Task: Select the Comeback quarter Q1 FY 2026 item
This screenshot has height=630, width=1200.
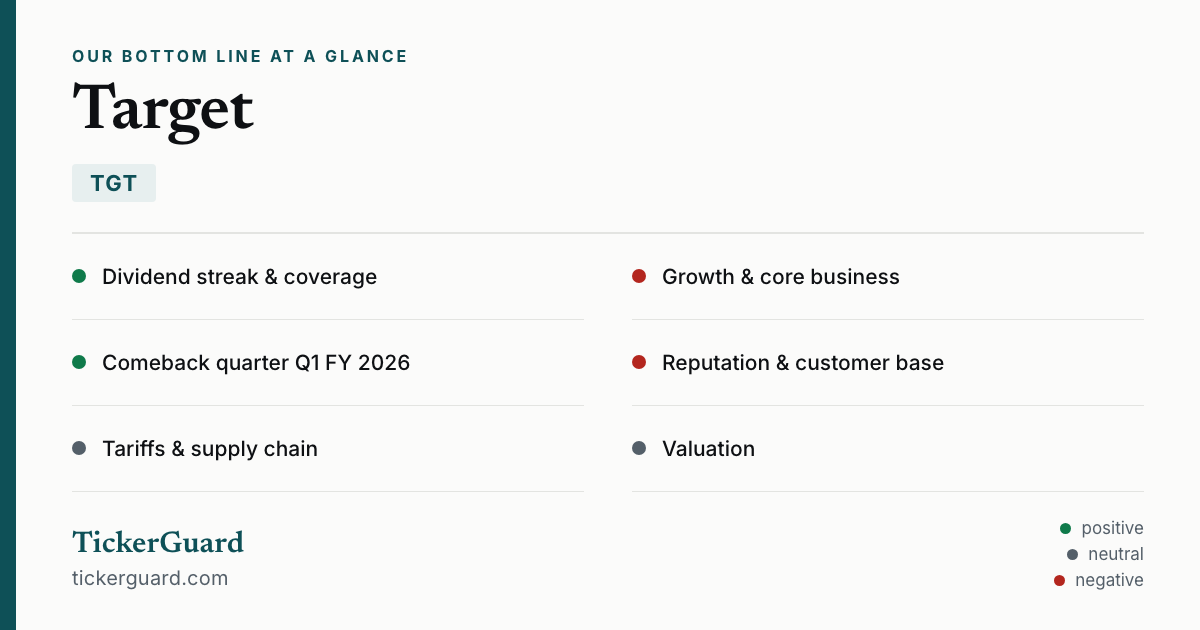Action: [328, 363]
